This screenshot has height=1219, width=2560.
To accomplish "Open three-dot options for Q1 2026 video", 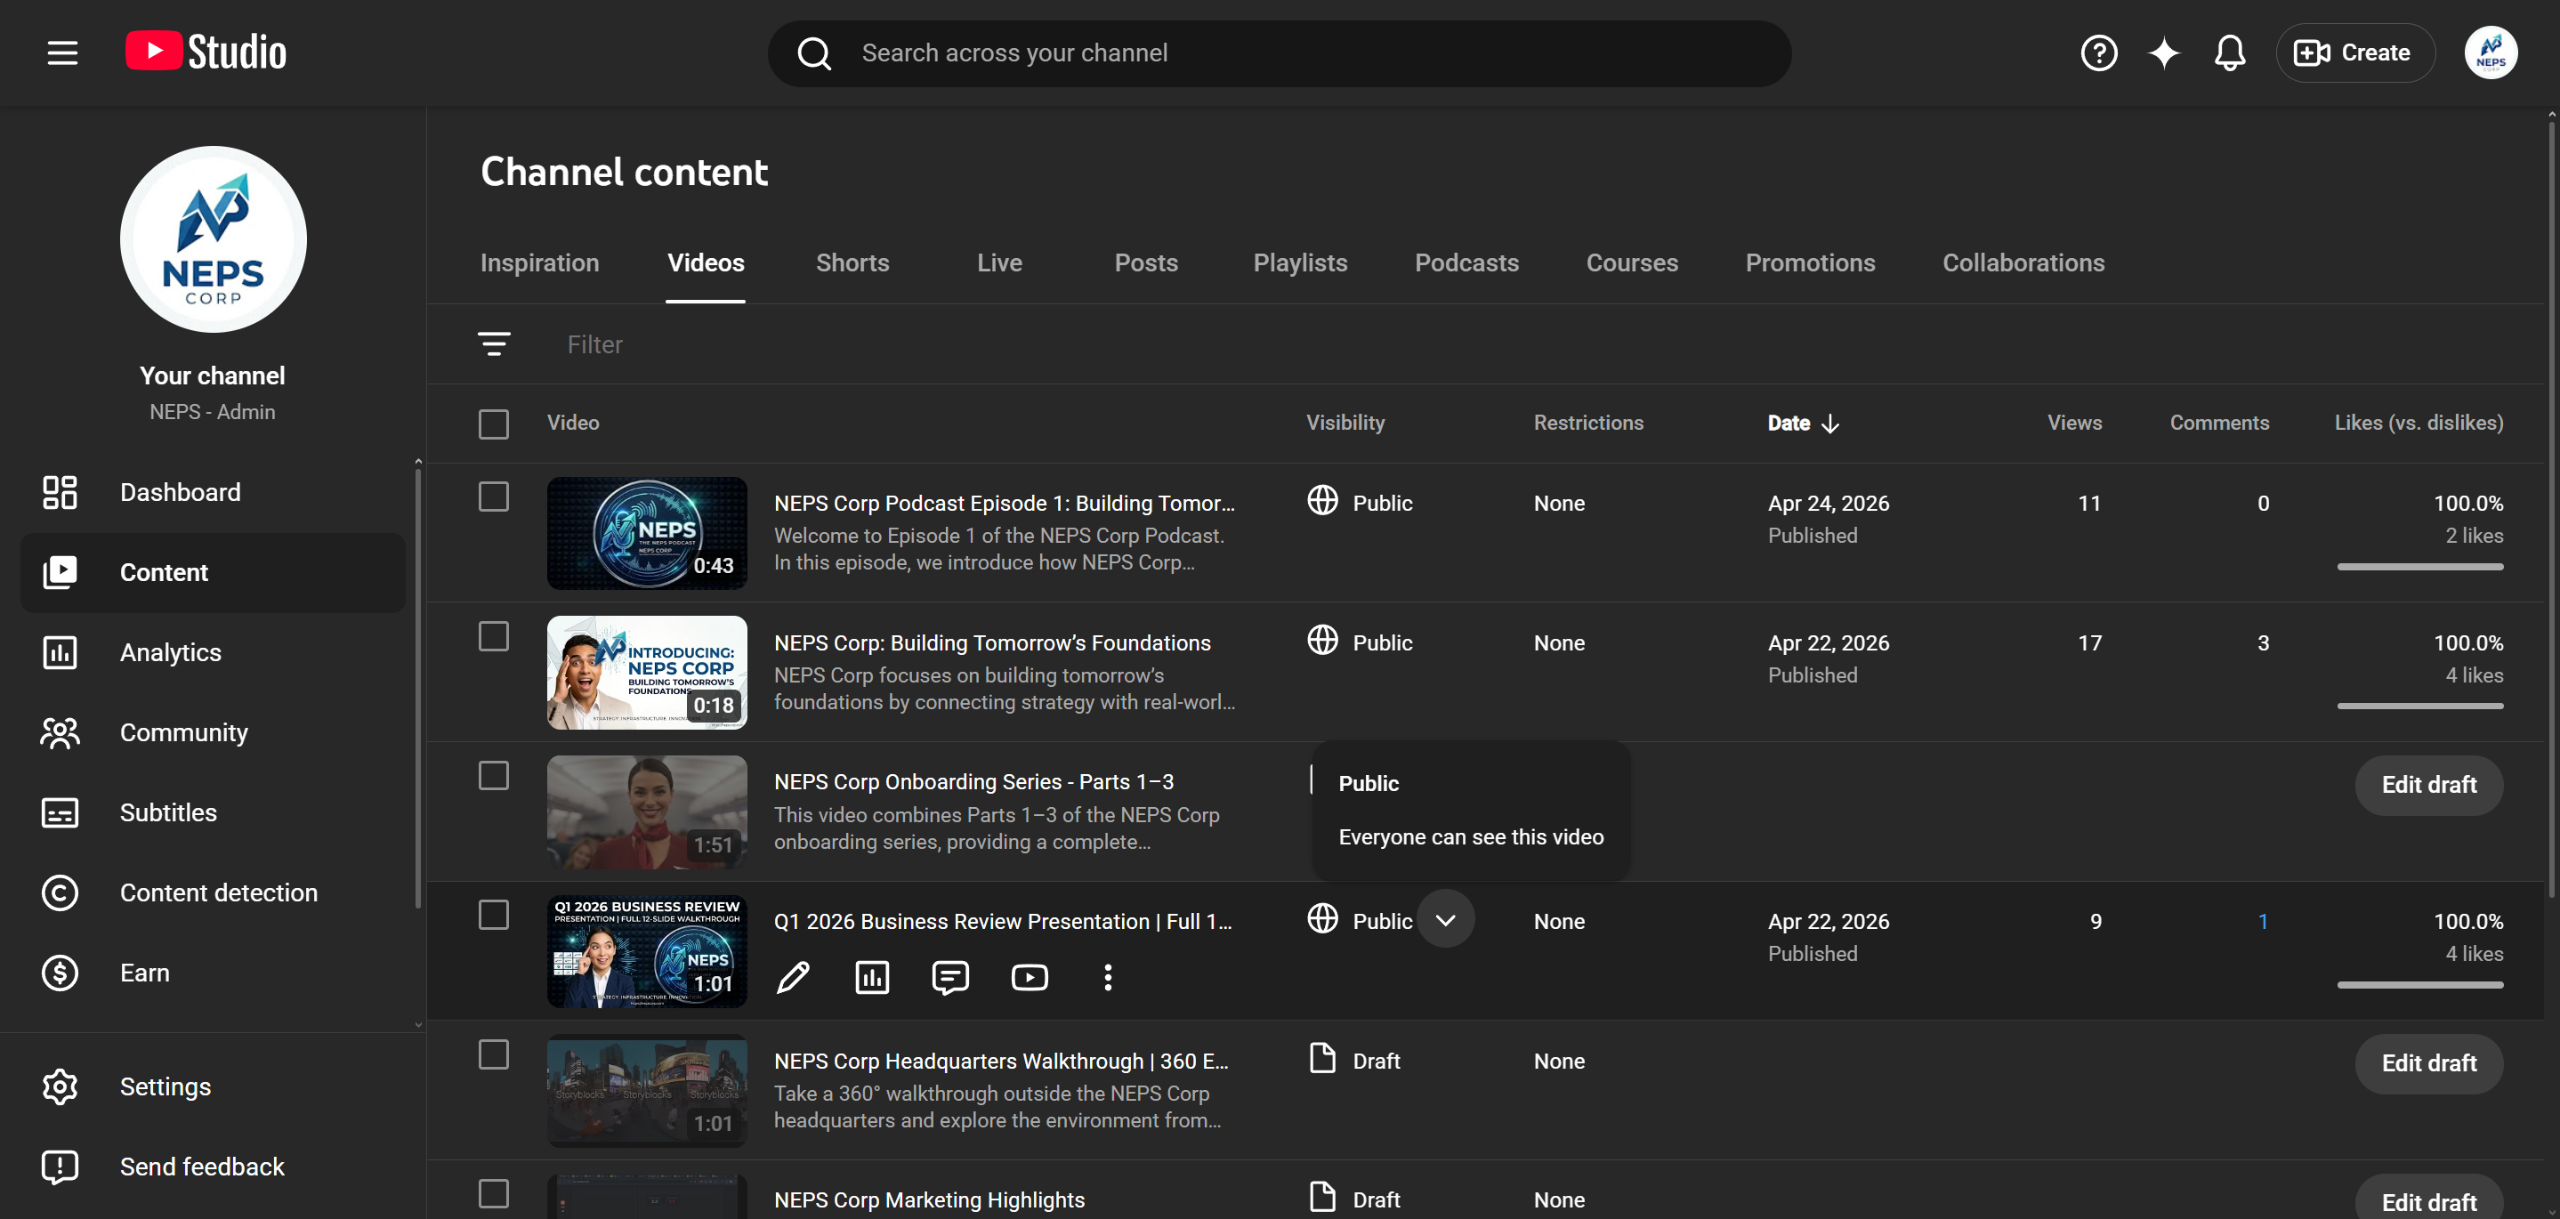I will [x=1108, y=977].
